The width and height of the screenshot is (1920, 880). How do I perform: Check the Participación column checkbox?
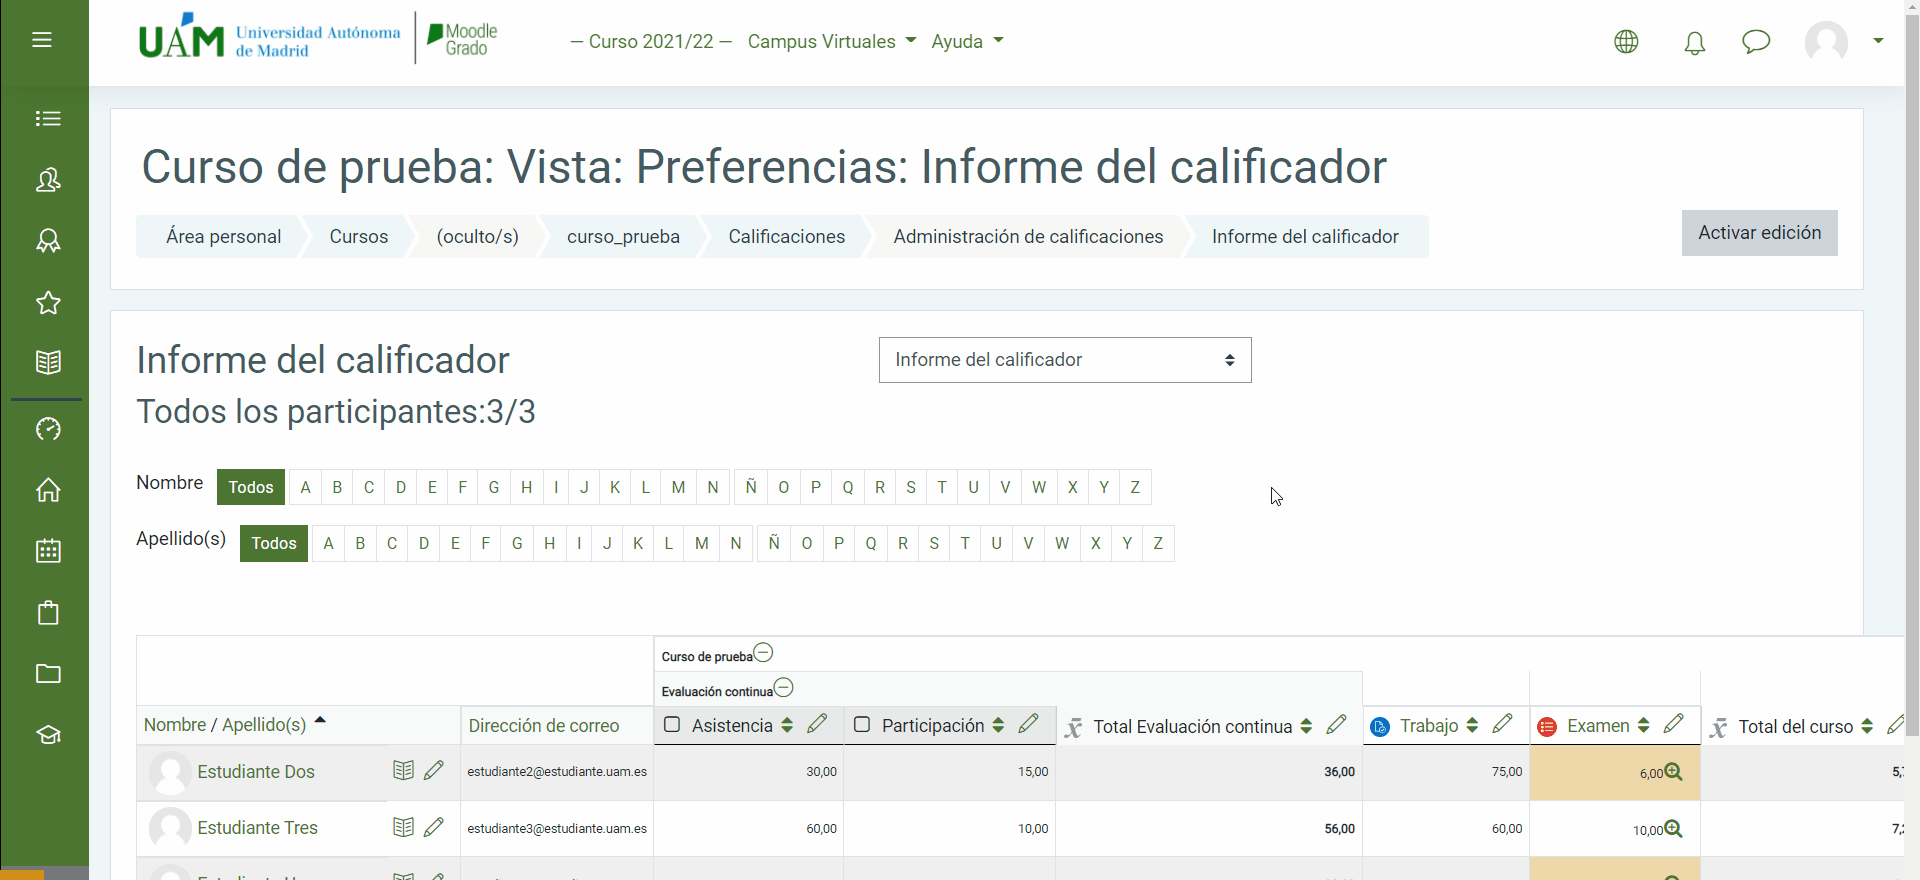pos(862,725)
